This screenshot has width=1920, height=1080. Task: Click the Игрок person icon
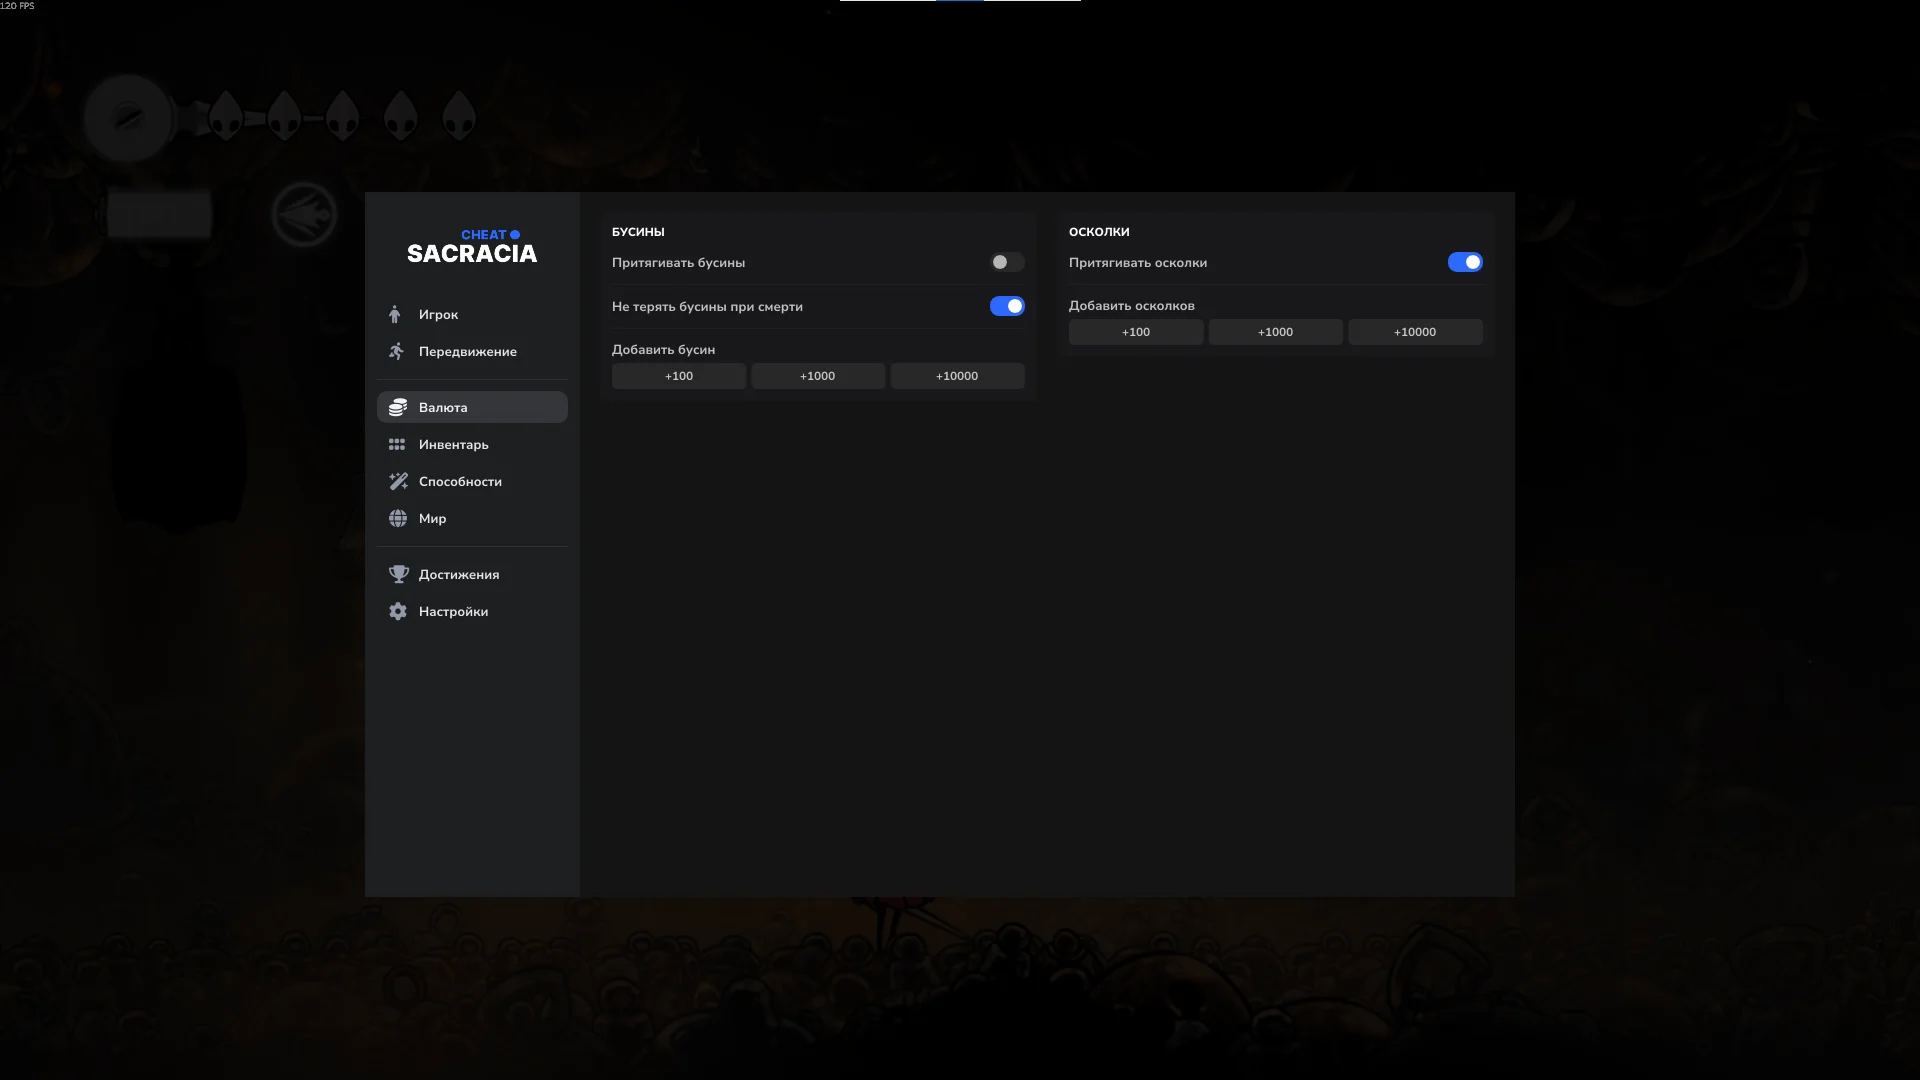[395, 315]
